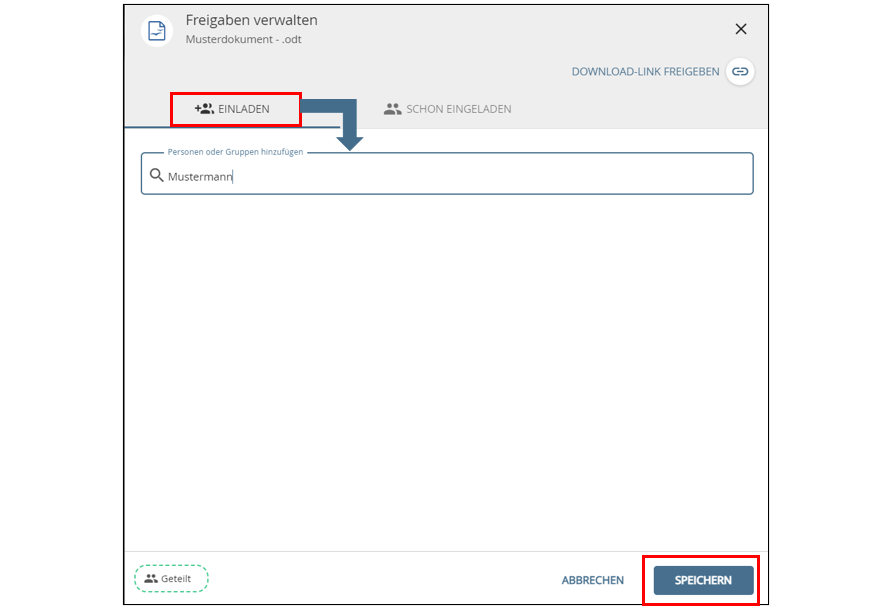Click on the typed text Mustermann
The height and width of the screenshot is (615, 890).
click(x=199, y=177)
